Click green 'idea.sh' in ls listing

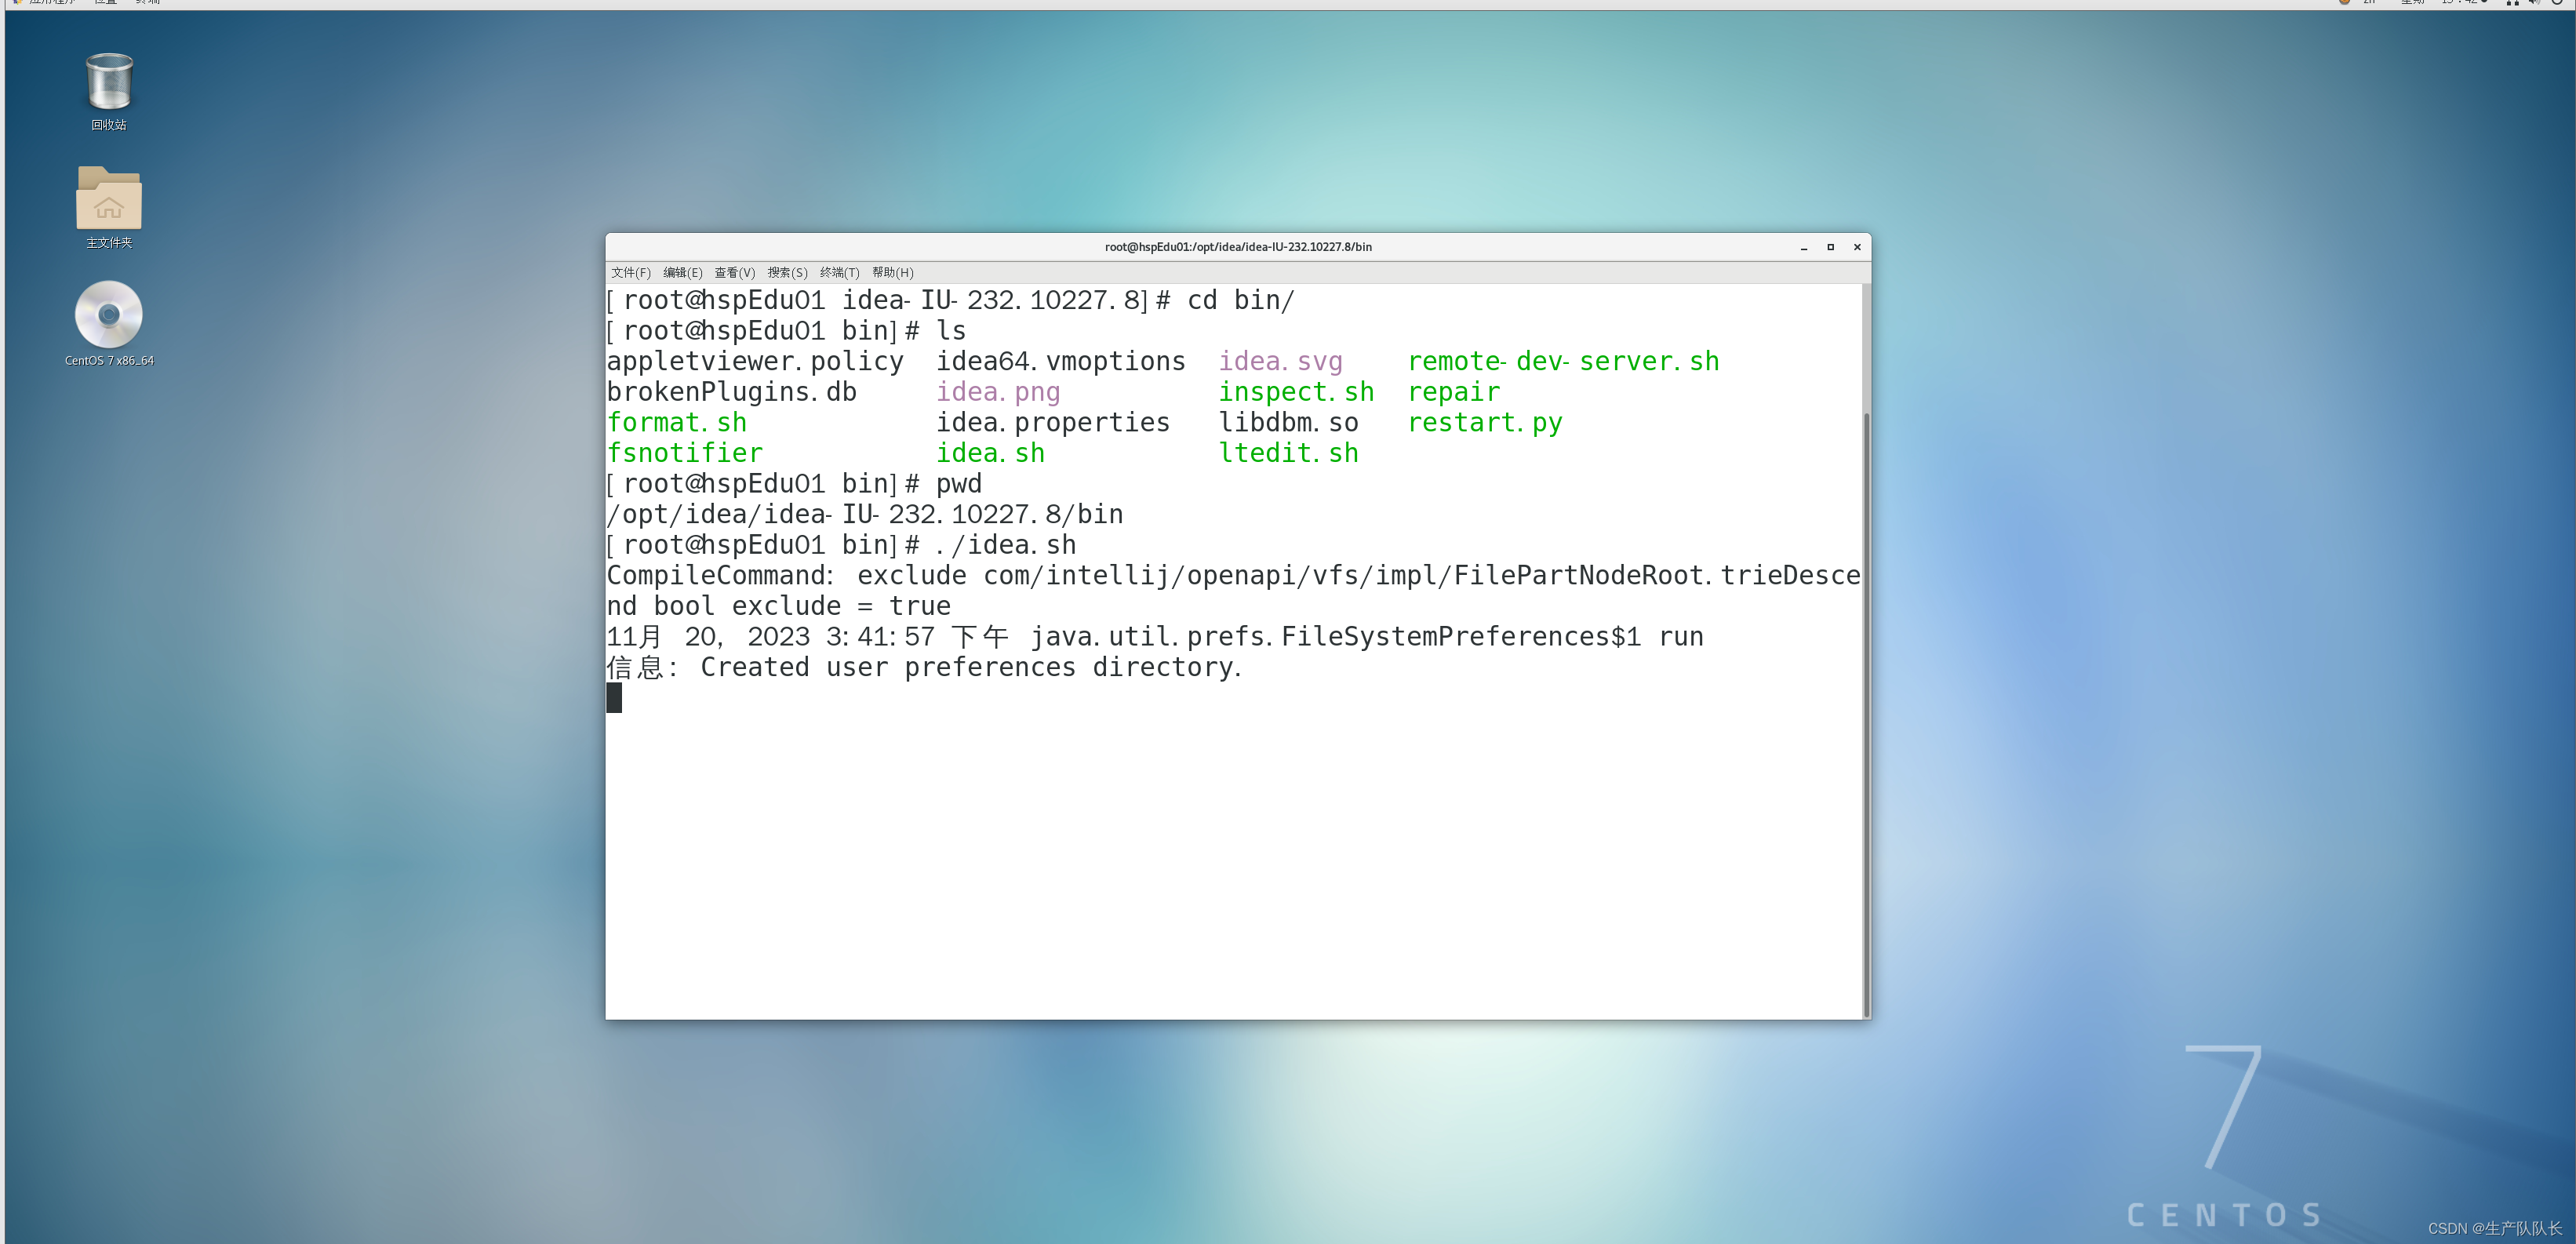990,453
